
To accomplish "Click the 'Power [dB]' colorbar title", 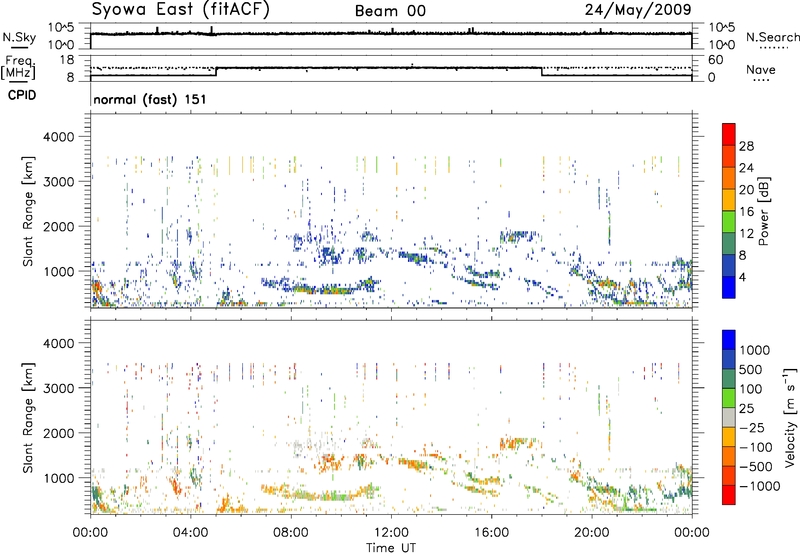I will click(x=763, y=211).
